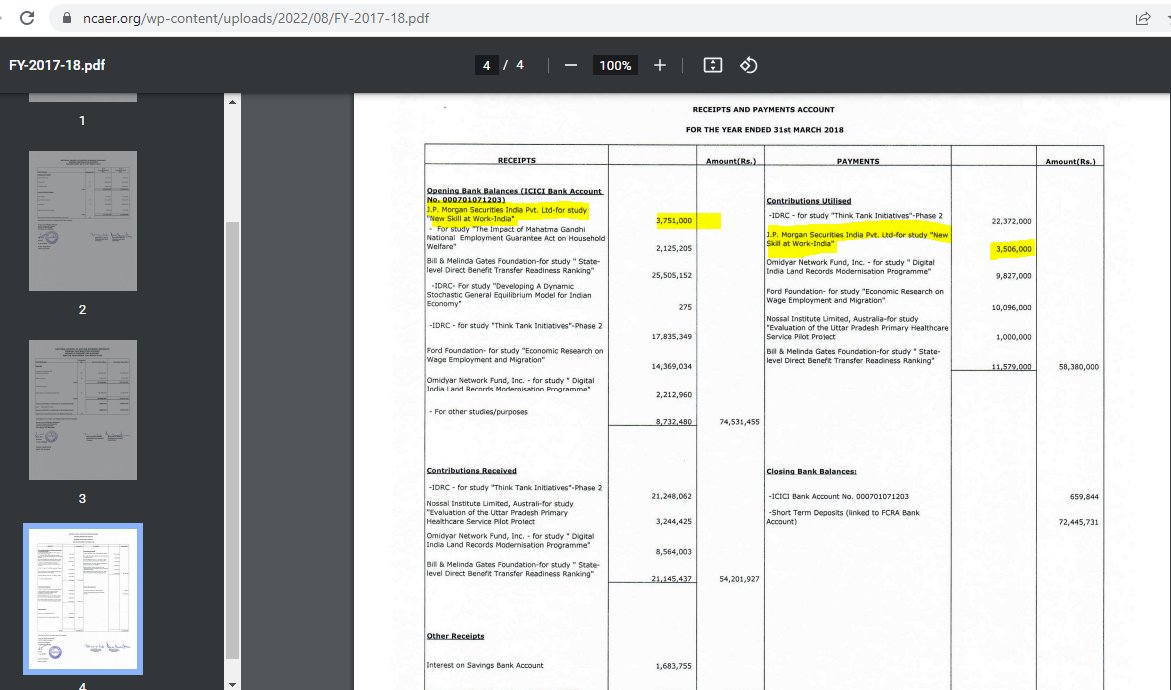Click 'For other studies/purposes' row

[479, 411]
